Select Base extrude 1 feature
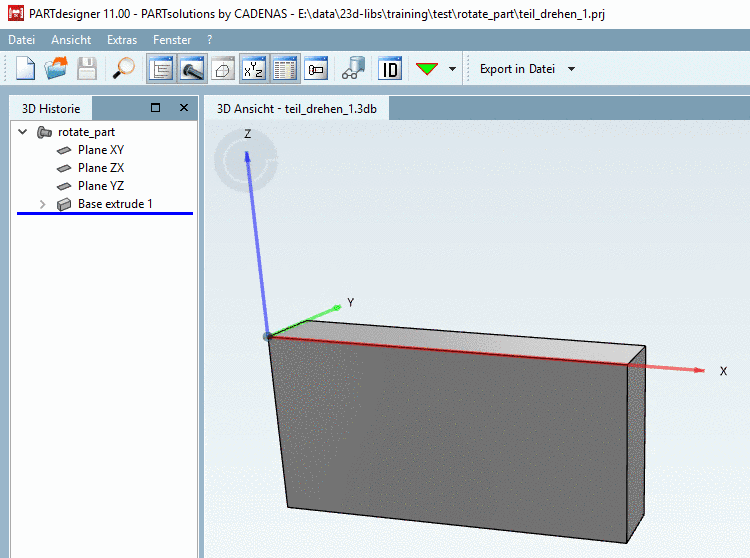Image resolution: width=750 pixels, height=558 pixels. pos(115,204)
